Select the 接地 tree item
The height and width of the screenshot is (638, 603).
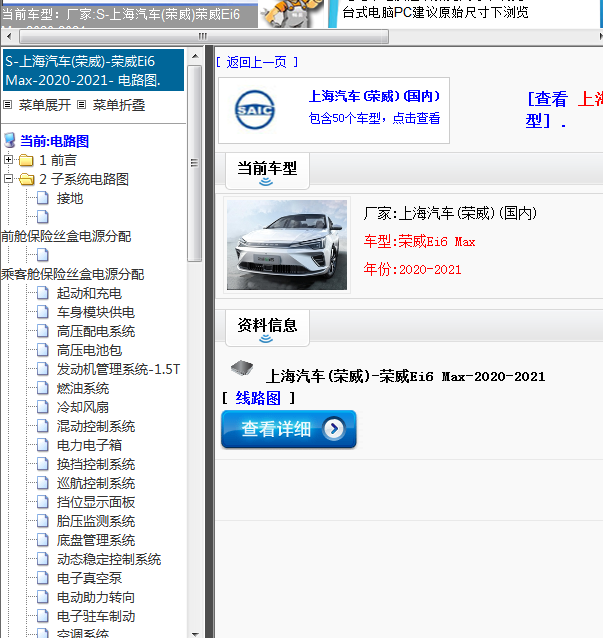pos(70,198)
